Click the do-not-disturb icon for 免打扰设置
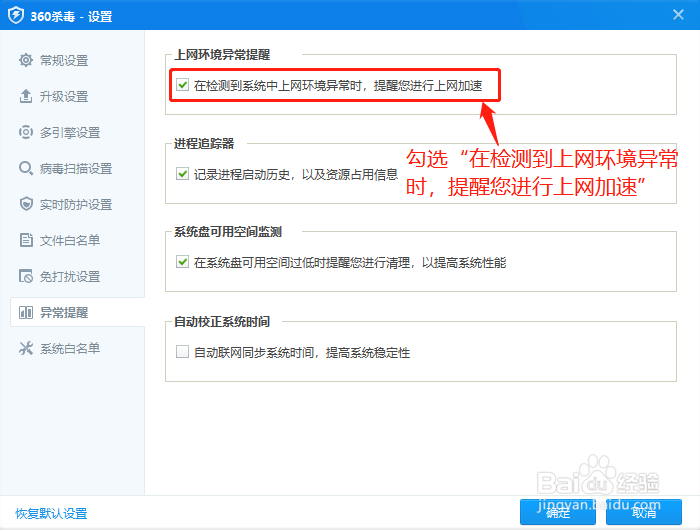This screenshot has height=530, width=700. 26,276
